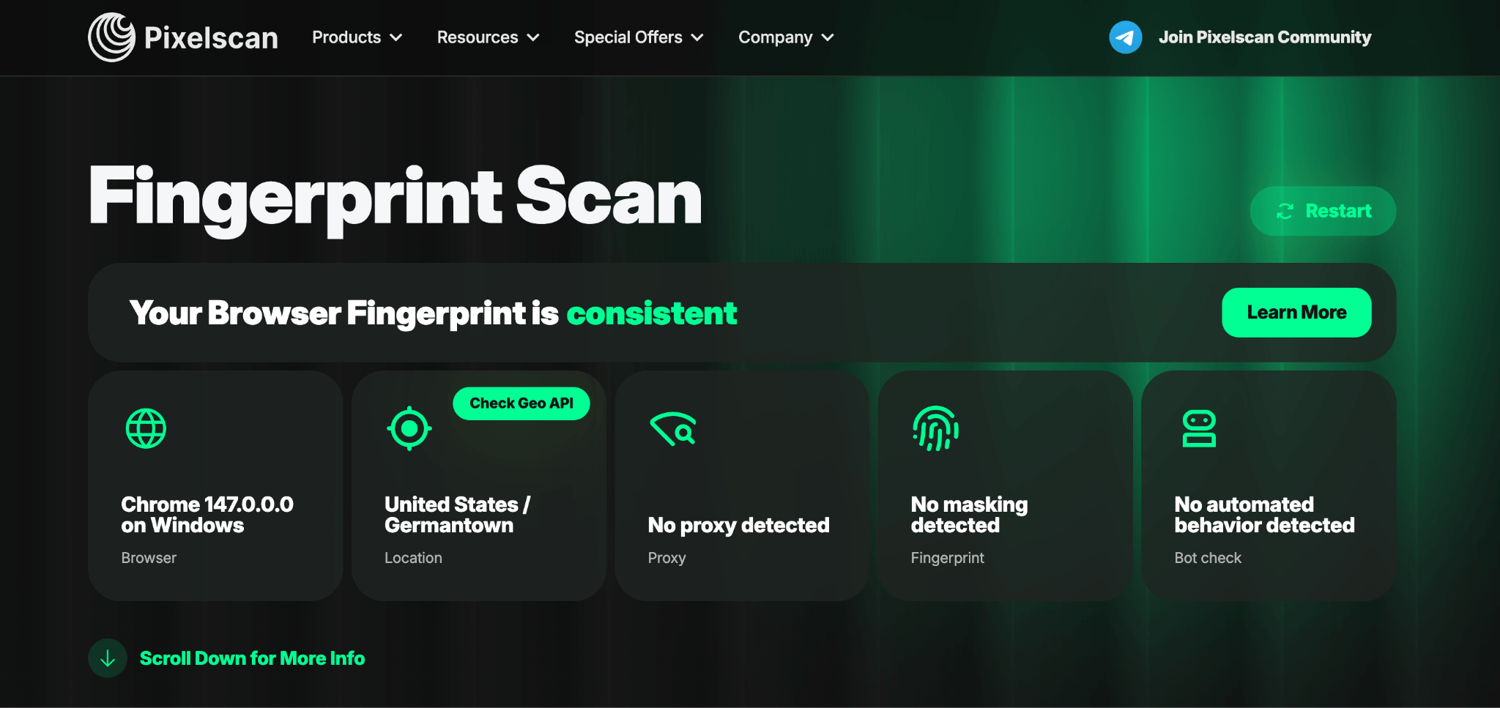Viewport: 1500px width, 708px height.
Task: Click the 'Browser' card label
Action: click(x=149, y=558)
